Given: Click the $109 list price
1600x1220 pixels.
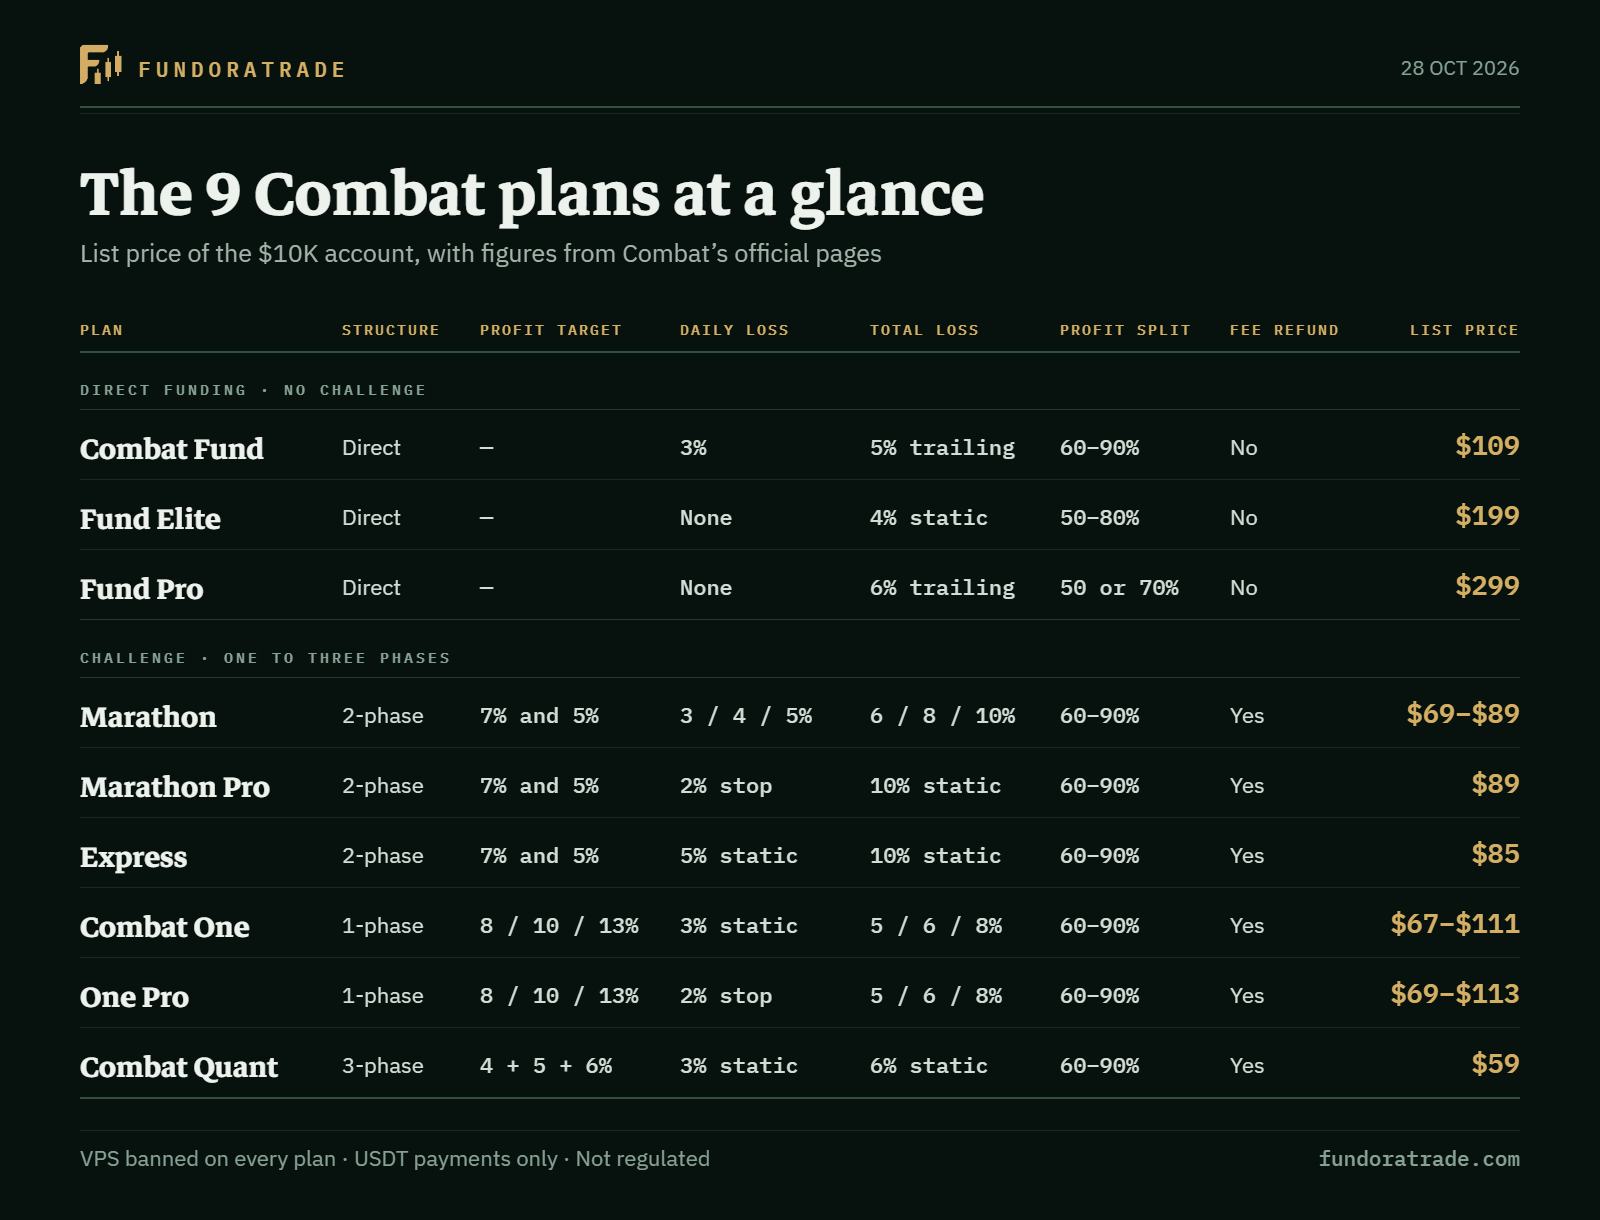Looking at the screenshot, I should [1487, 446].
